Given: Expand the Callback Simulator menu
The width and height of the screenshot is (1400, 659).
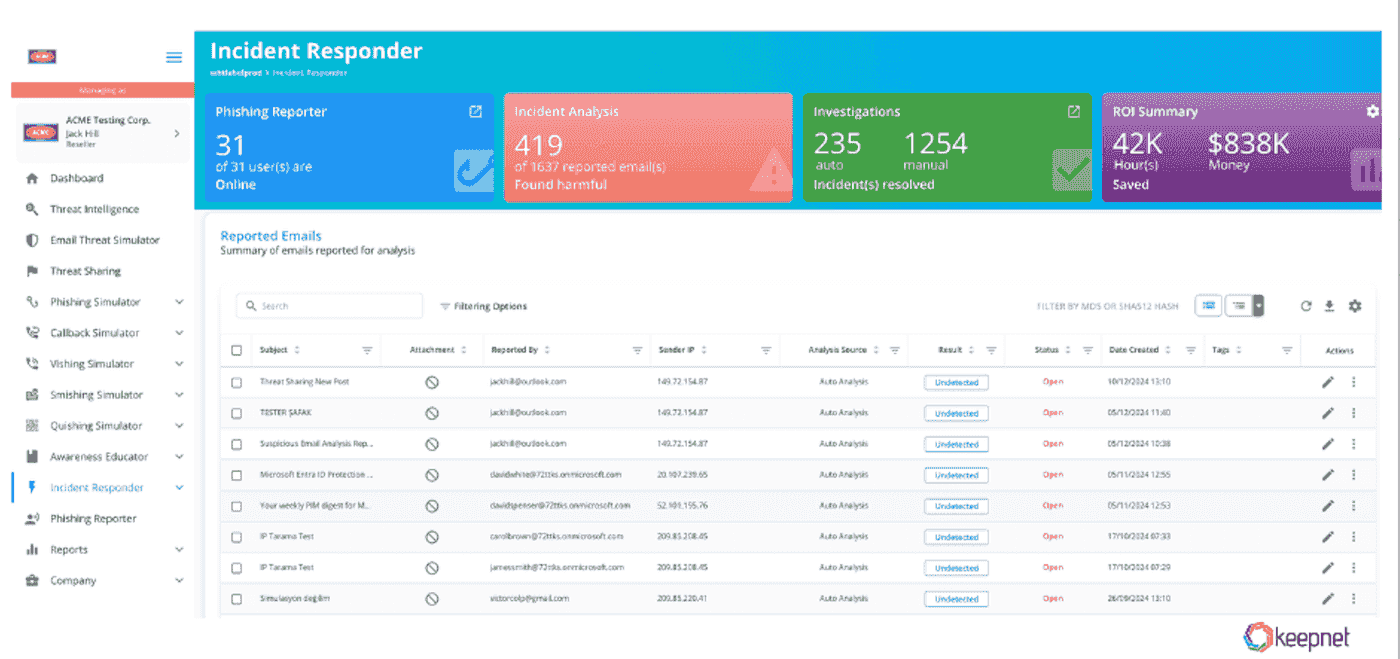Looking at the screenshot, I should pos(179,333).
